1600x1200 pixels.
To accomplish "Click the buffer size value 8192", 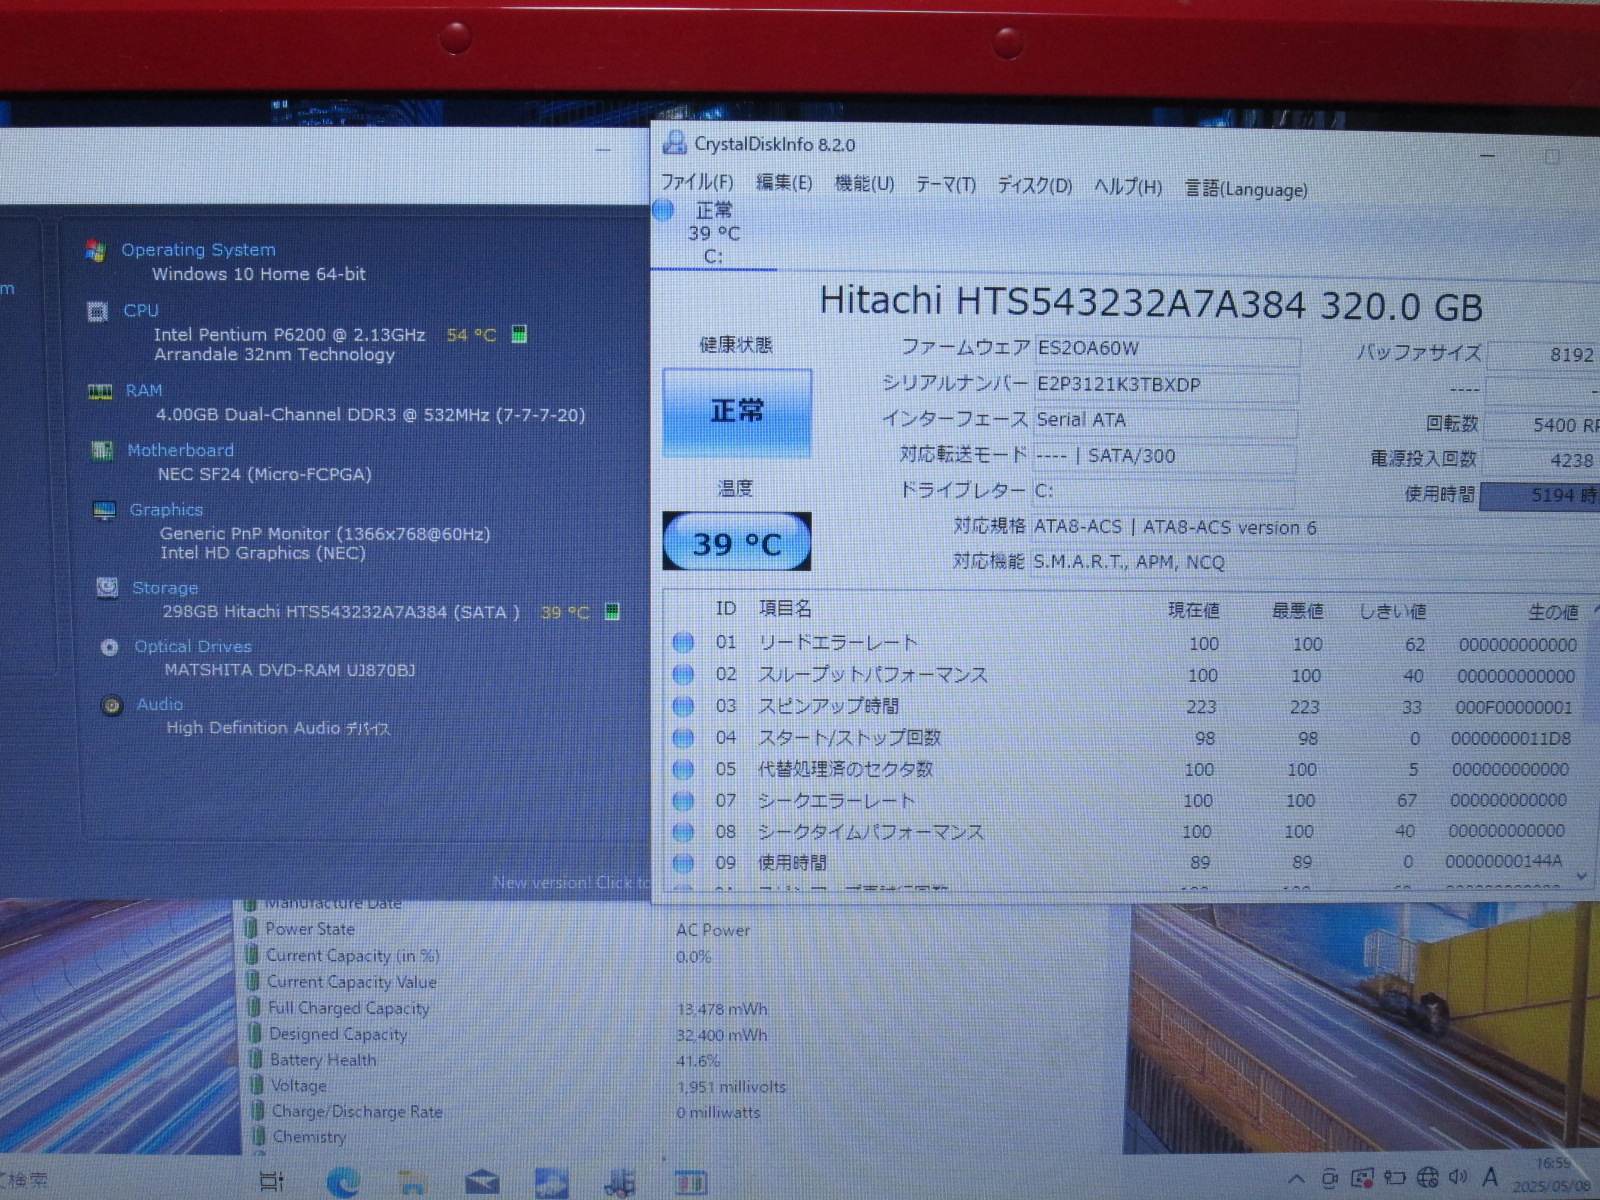I will 1545,355.
